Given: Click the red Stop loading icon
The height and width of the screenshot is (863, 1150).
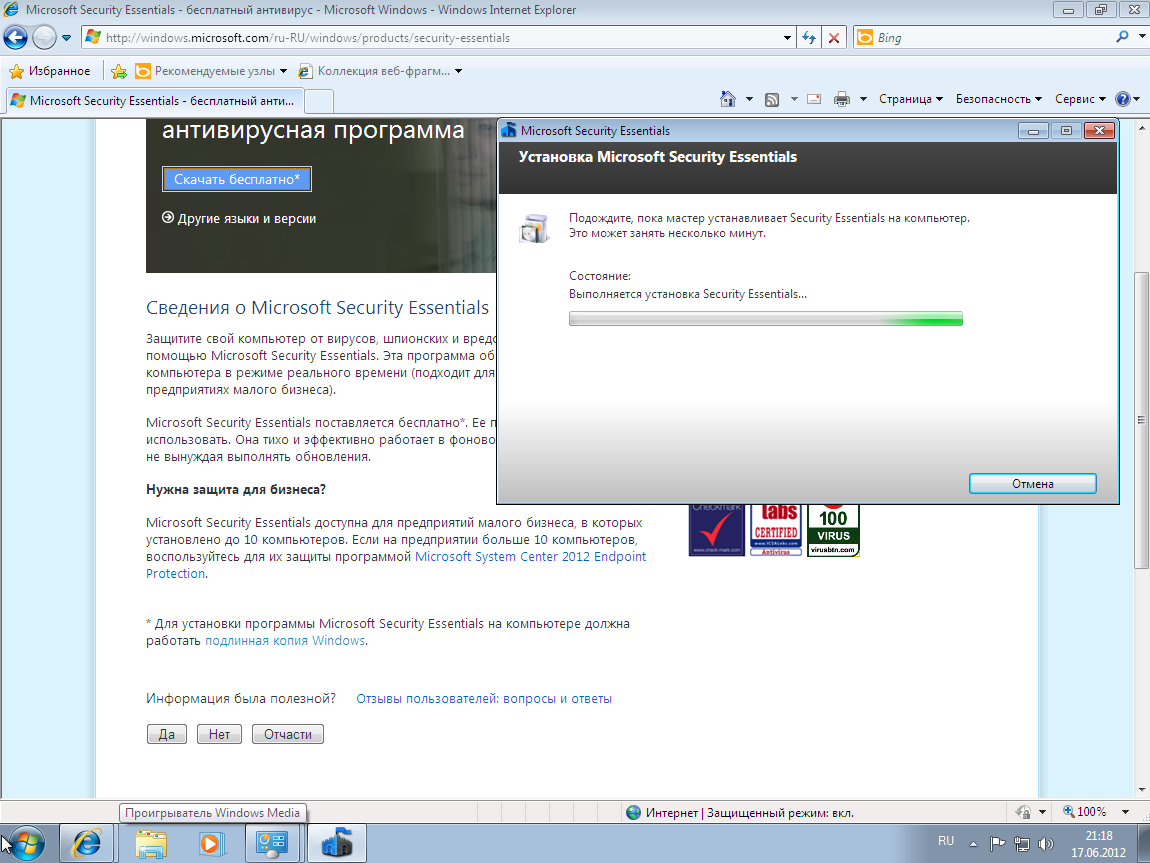Looking at the screenshot, I should click(x=834, y=37).
